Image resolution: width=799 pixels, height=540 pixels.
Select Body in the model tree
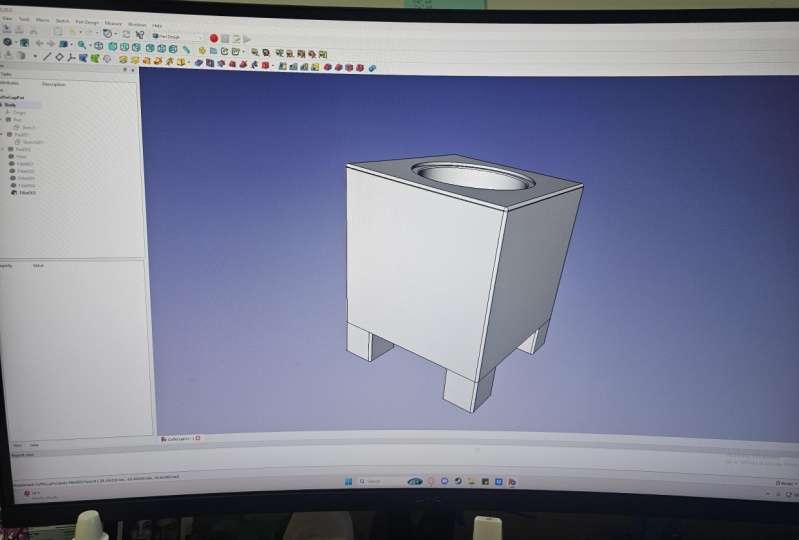click(10, 104)
